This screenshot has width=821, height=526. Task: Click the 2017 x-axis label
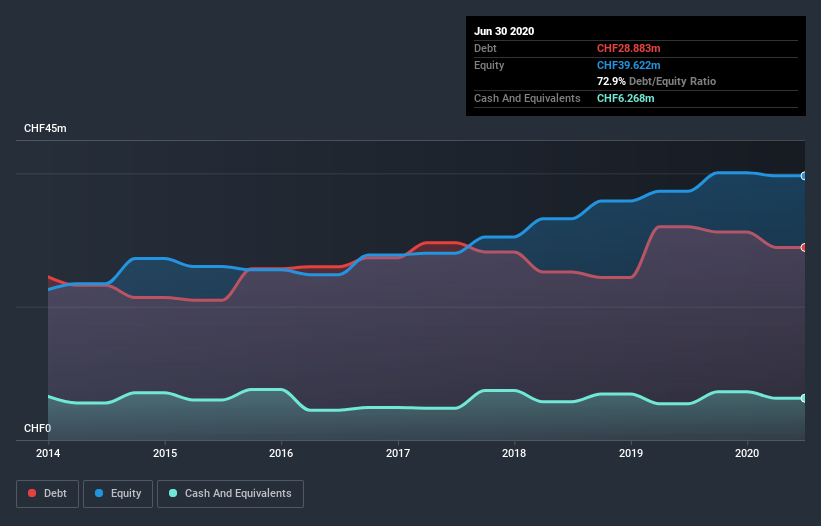[x=398, y=453]
